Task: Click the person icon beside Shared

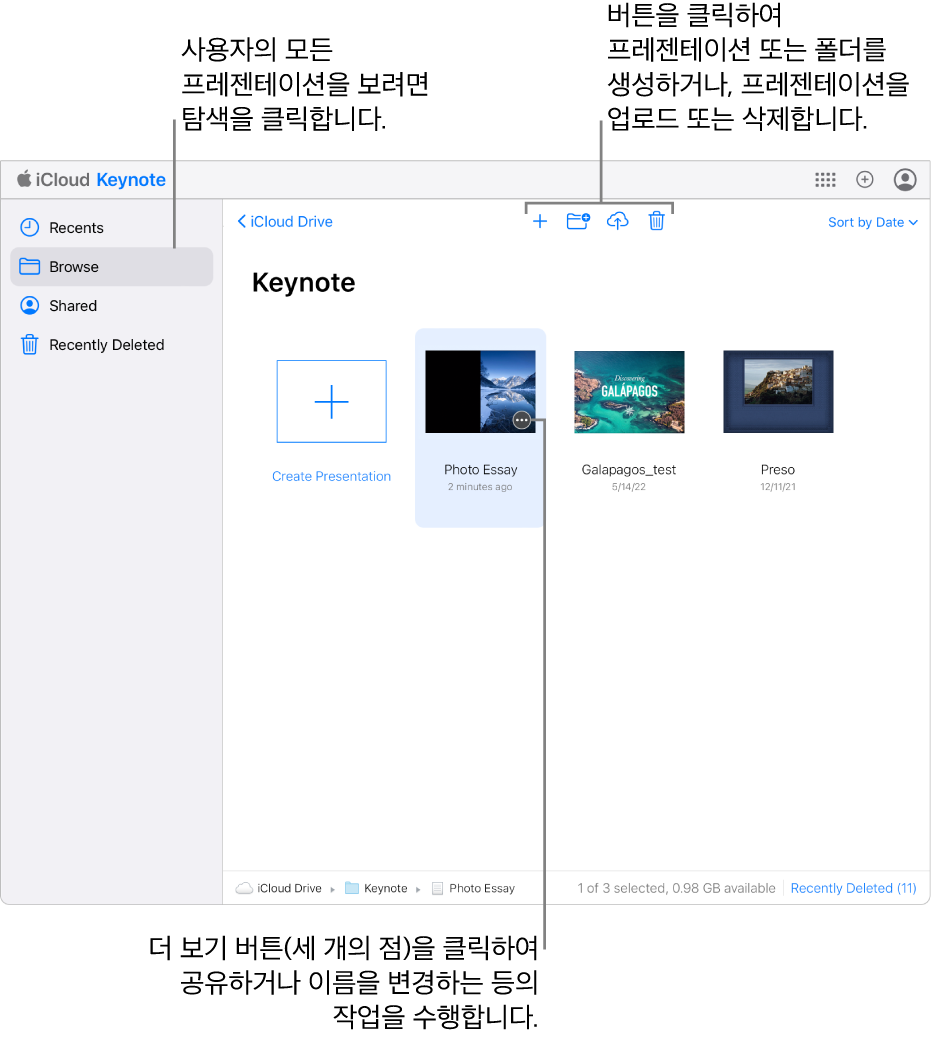Action: click(30, 305)
